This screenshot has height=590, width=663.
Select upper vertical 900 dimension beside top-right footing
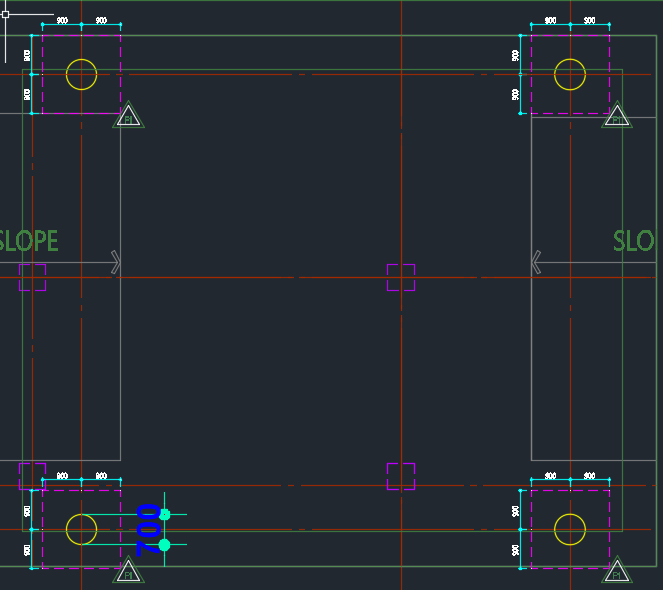point(515,55)
